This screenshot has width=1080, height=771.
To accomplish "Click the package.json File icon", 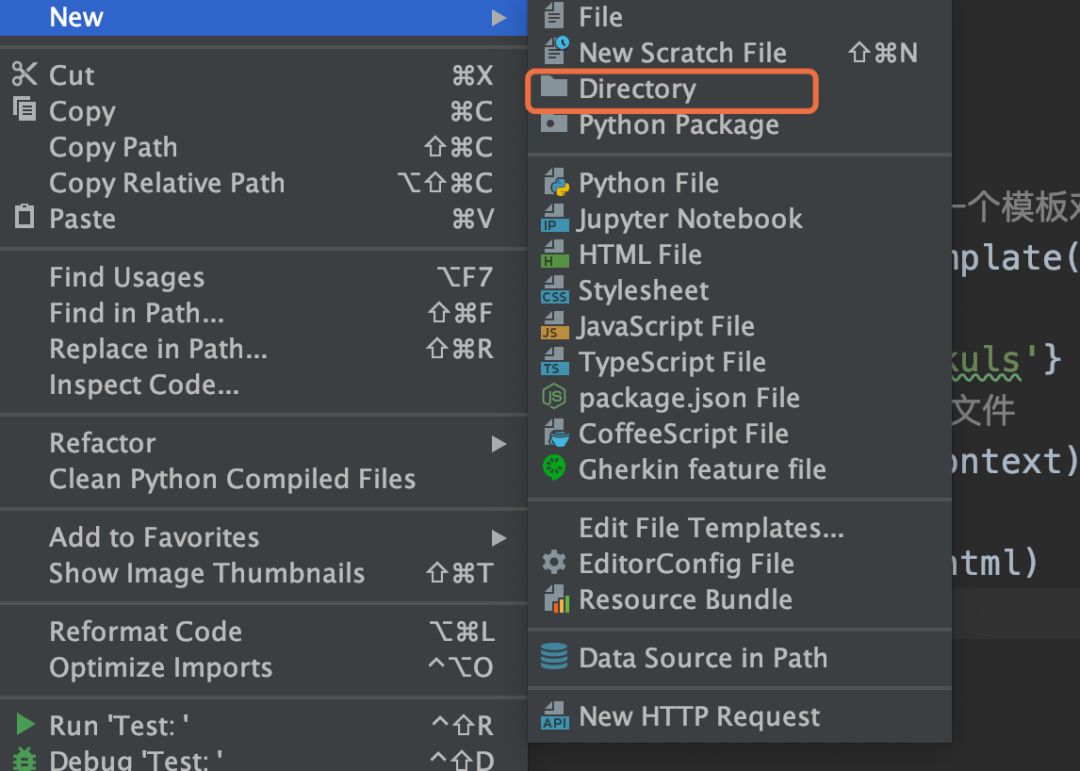I will click(554, 399).
